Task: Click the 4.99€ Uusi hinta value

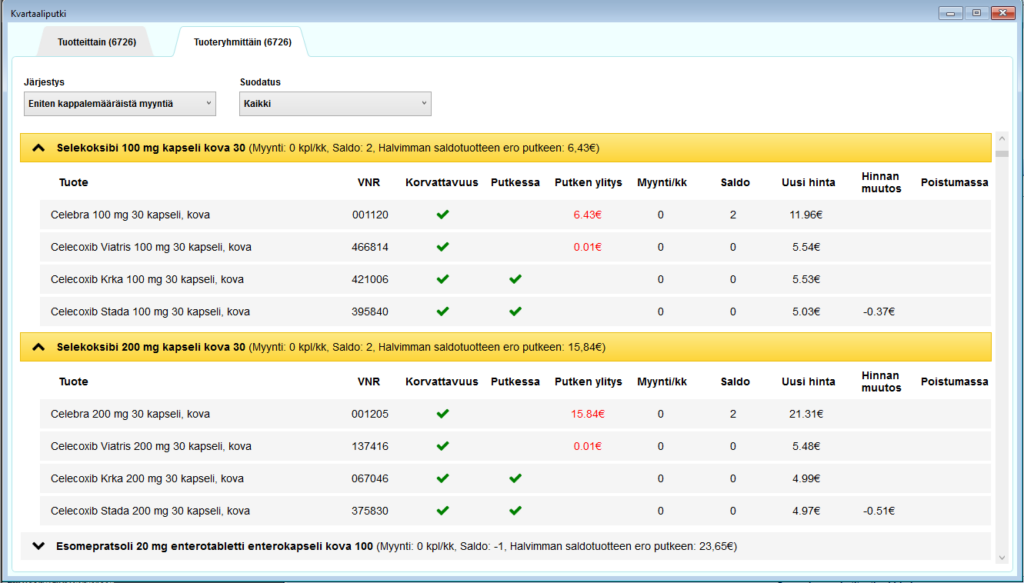Action: click(x=806, y=479)
